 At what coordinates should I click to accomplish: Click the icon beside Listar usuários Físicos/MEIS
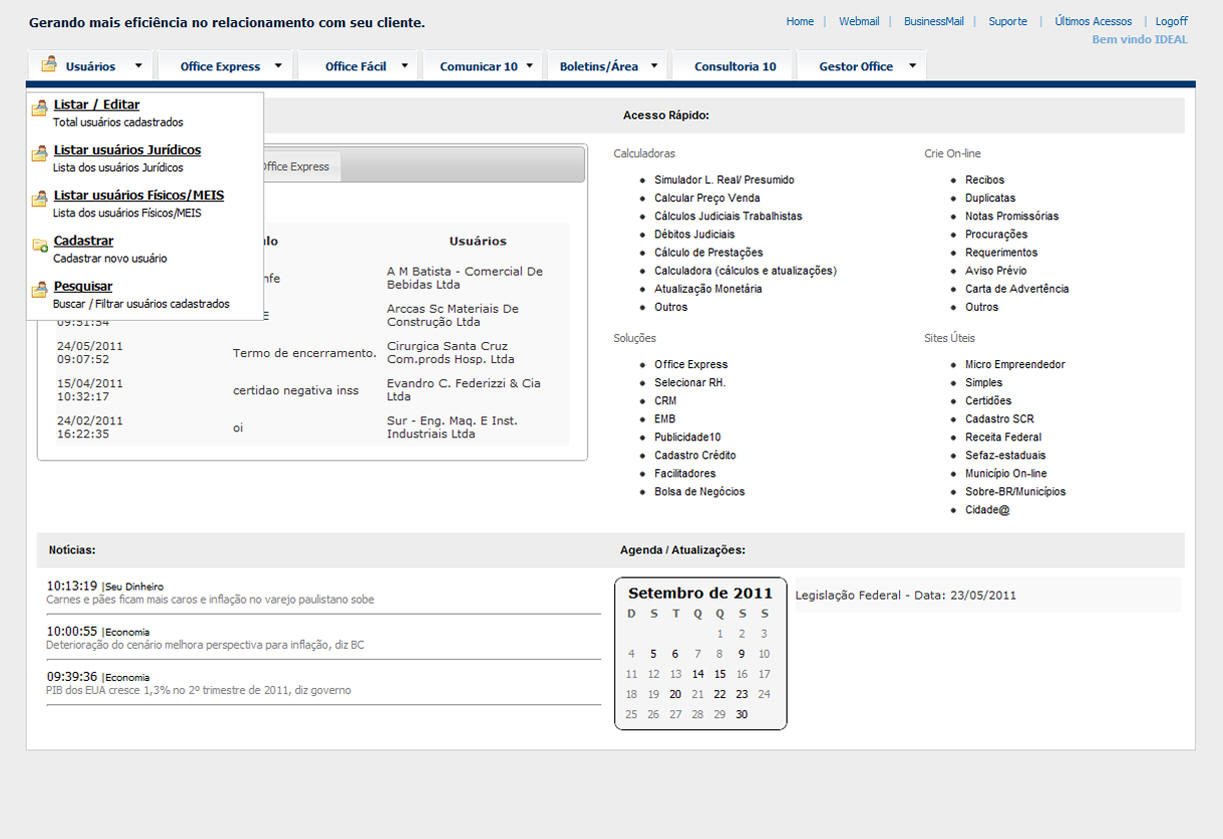[x=40, y=200]
